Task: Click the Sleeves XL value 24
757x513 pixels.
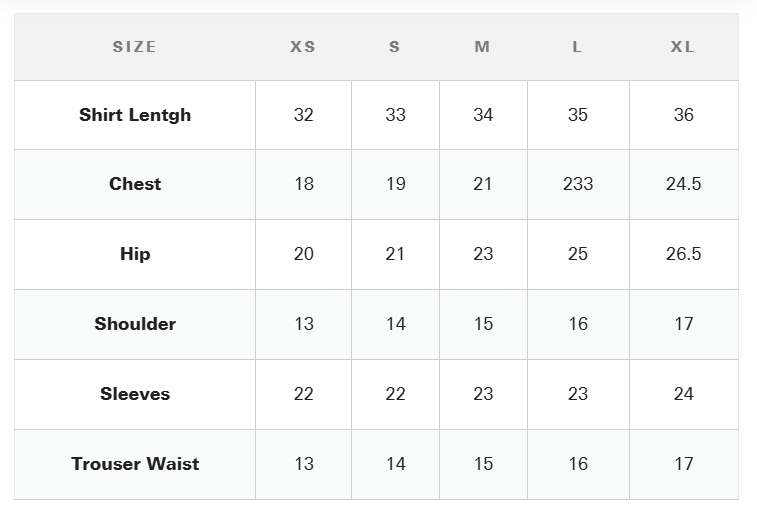Action: 684,394
